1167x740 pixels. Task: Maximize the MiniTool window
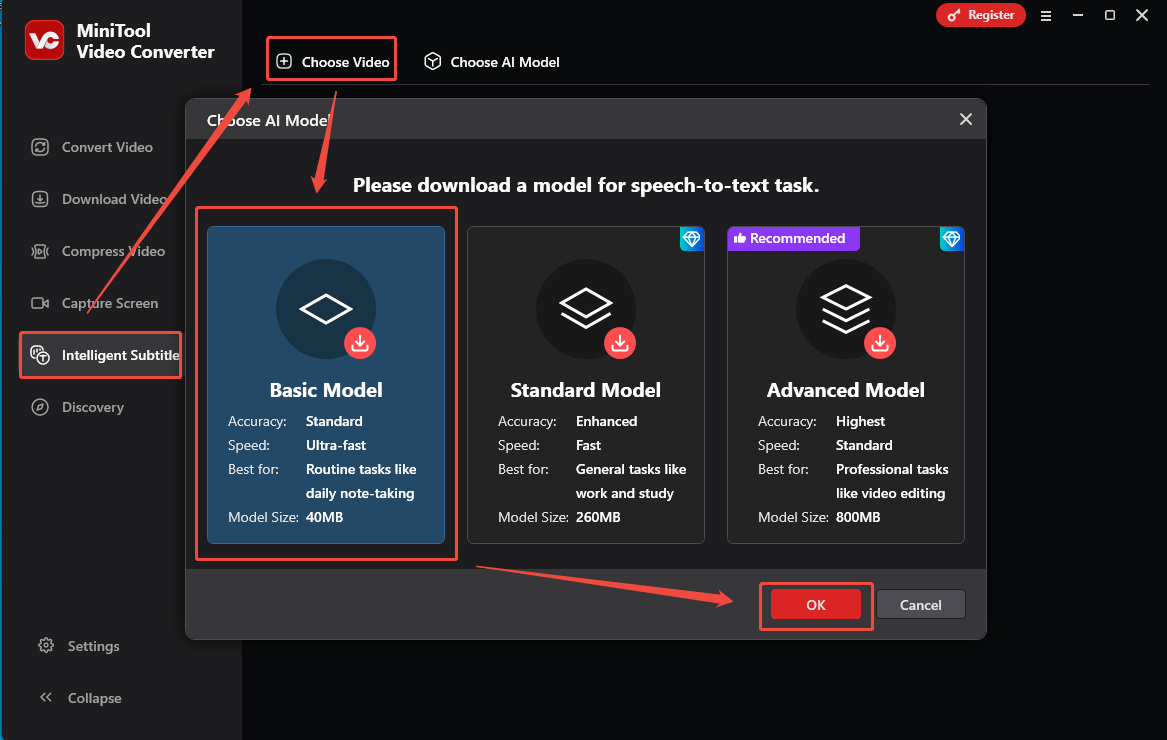tap(1110, 16)
